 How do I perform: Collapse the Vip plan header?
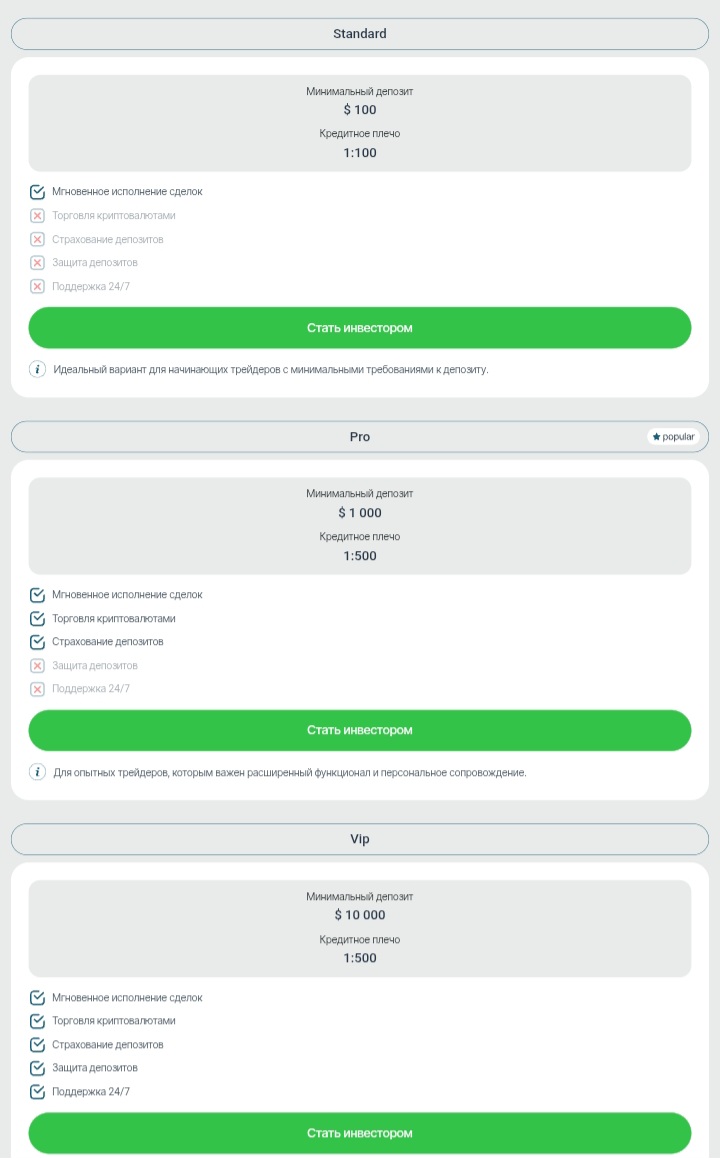(359, 838)
